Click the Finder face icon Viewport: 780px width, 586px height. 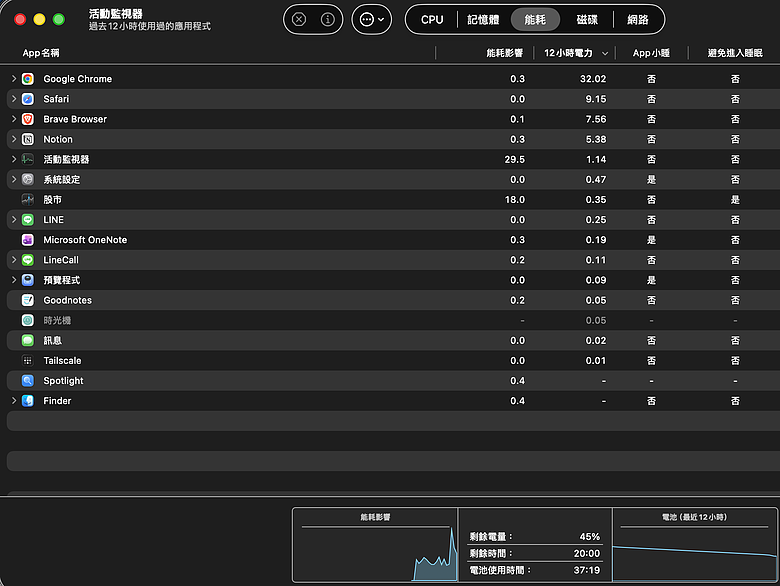coord(28,400)
